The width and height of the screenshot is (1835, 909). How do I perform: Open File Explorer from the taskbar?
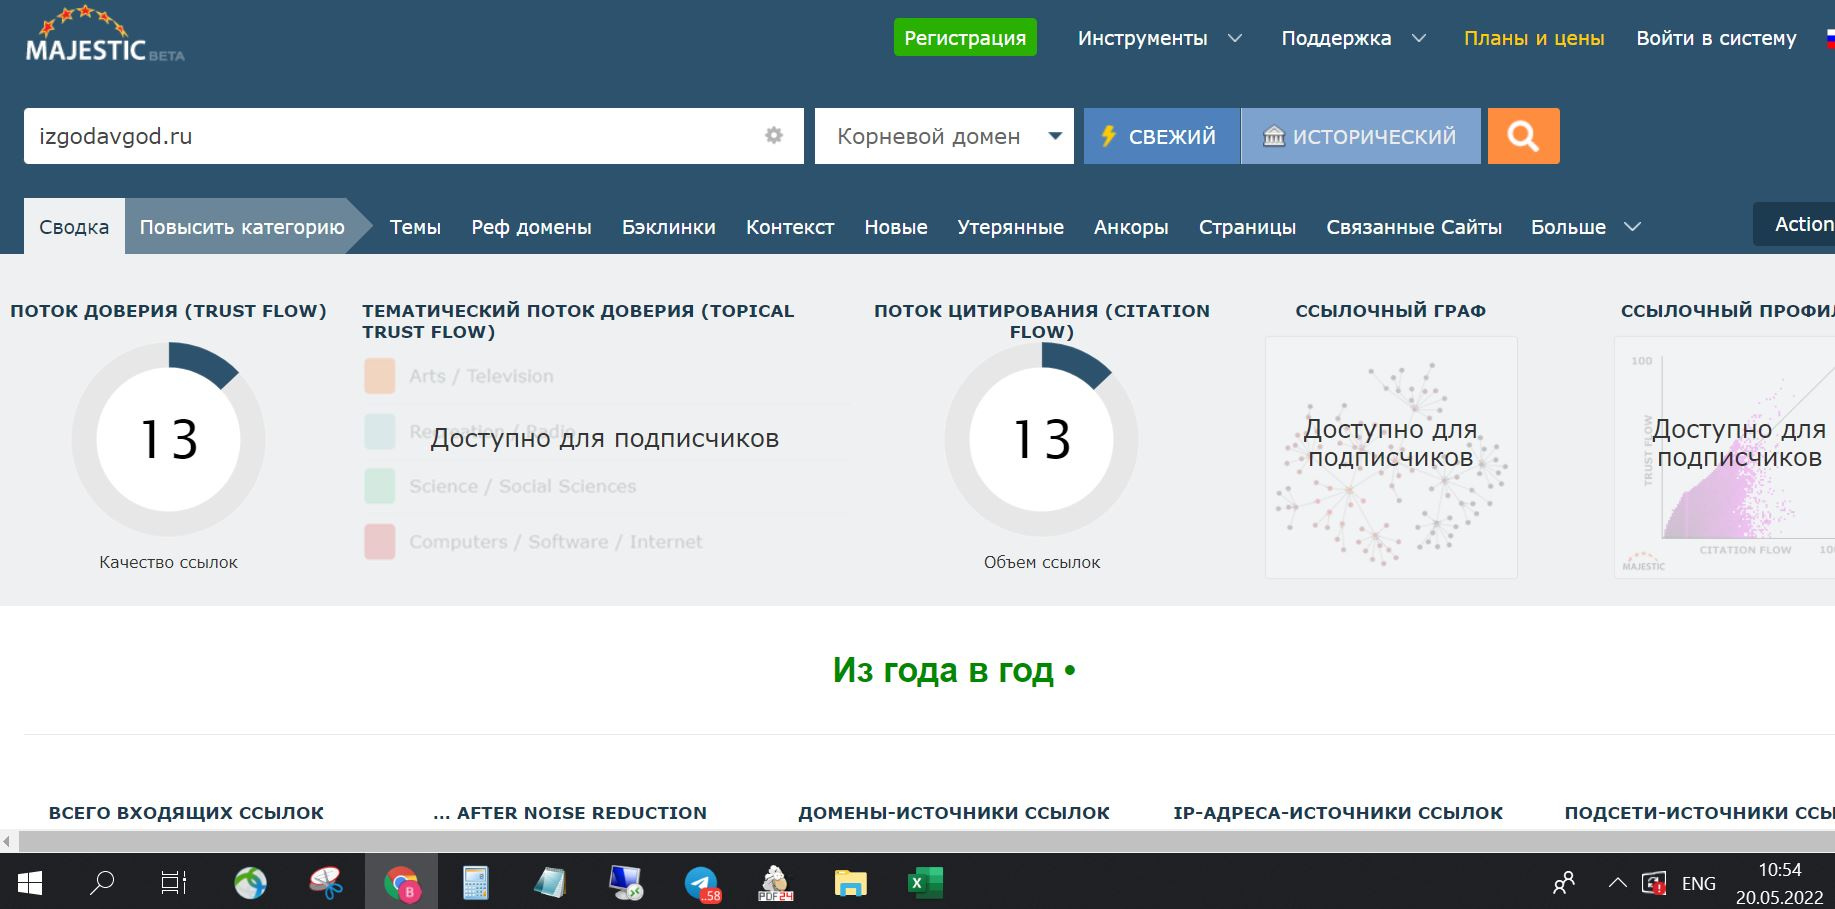pyautogui.click(x=850, y=883)
